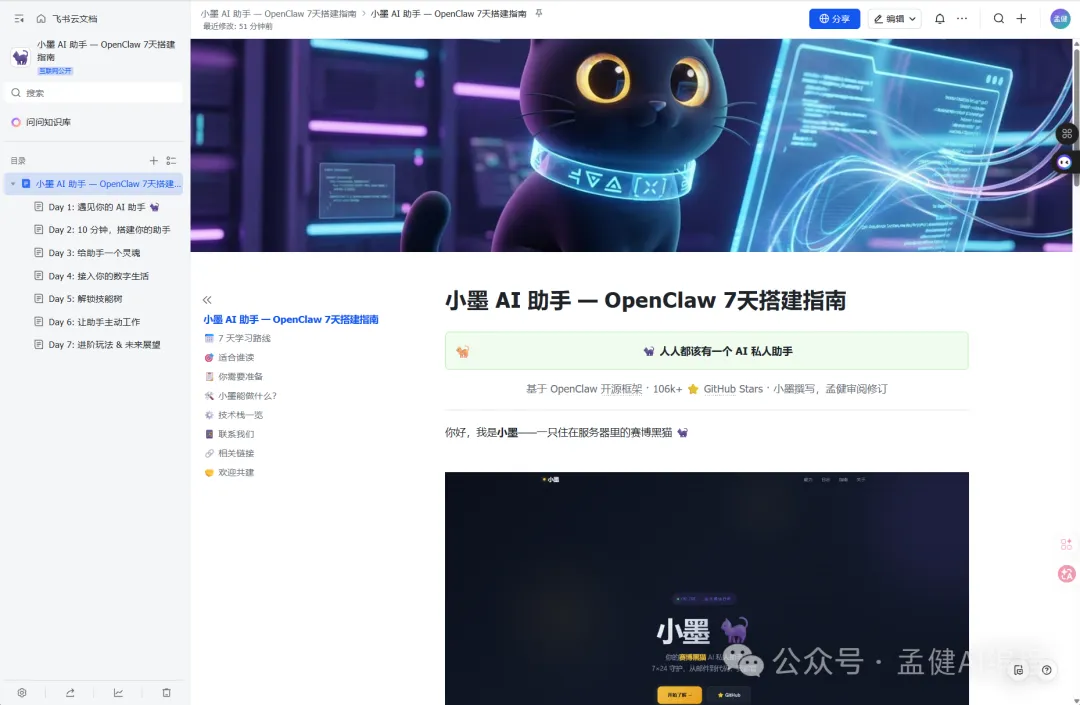Open the GitHub Stars link
This screenshot has height=705, width=1080.
pos(731,389)
